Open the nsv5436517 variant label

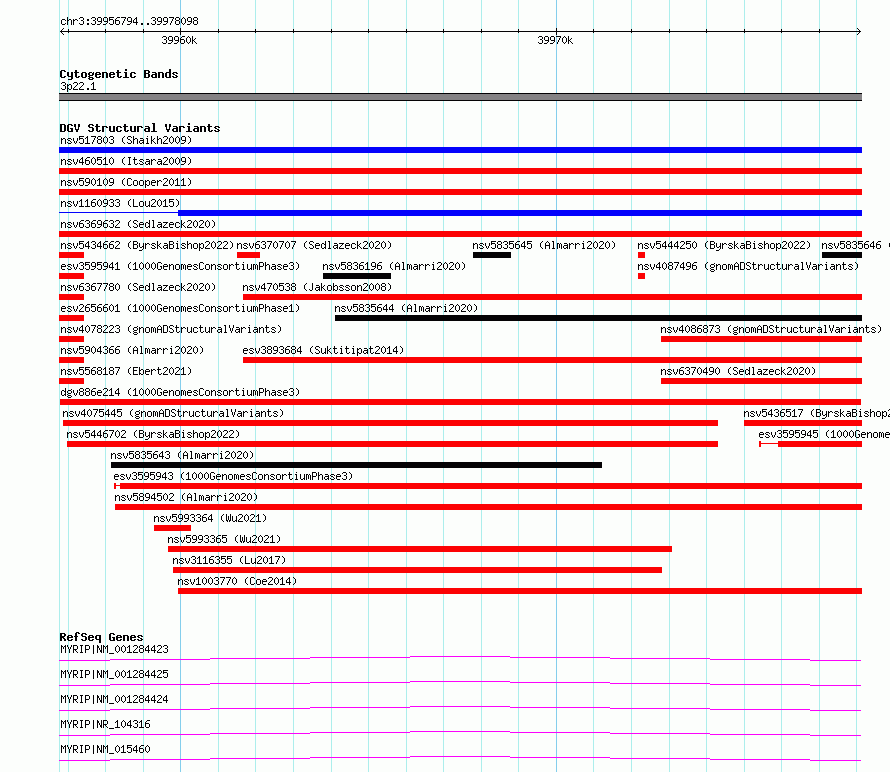816,413
